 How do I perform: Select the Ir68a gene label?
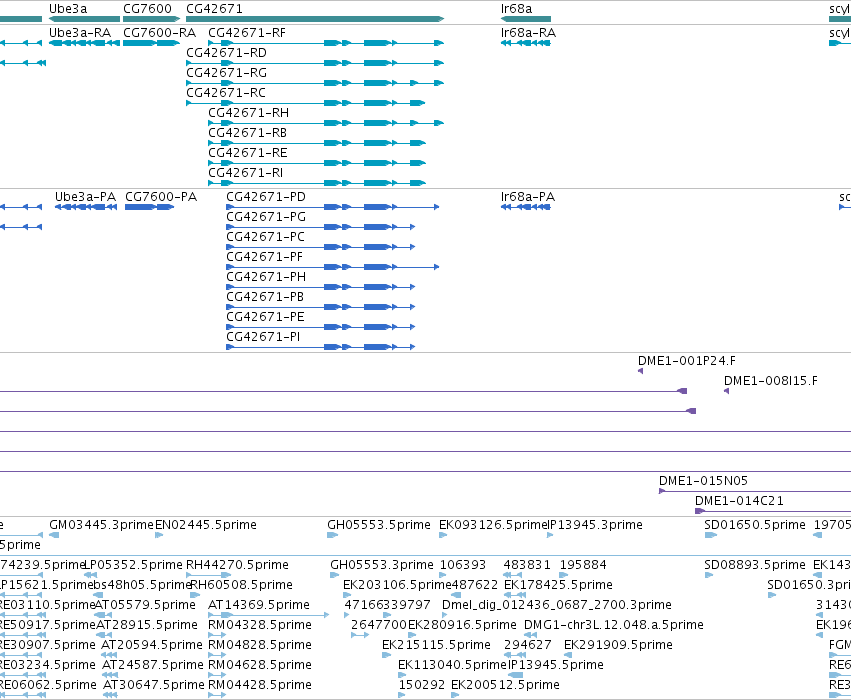pos(517,9)
